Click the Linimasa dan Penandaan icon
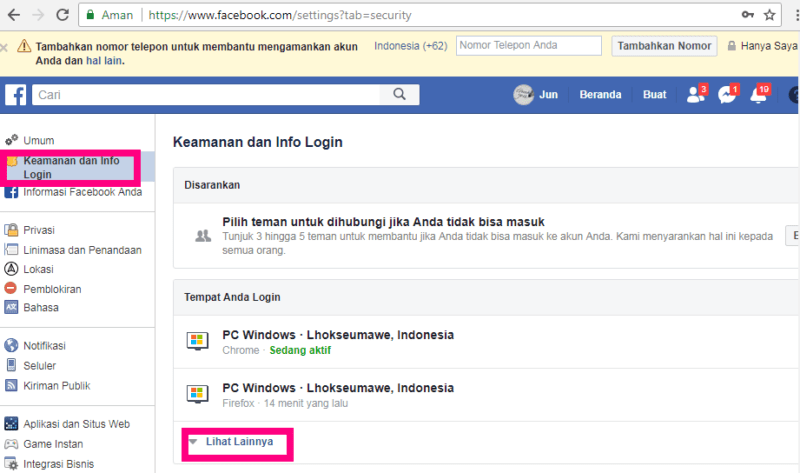 11,250
